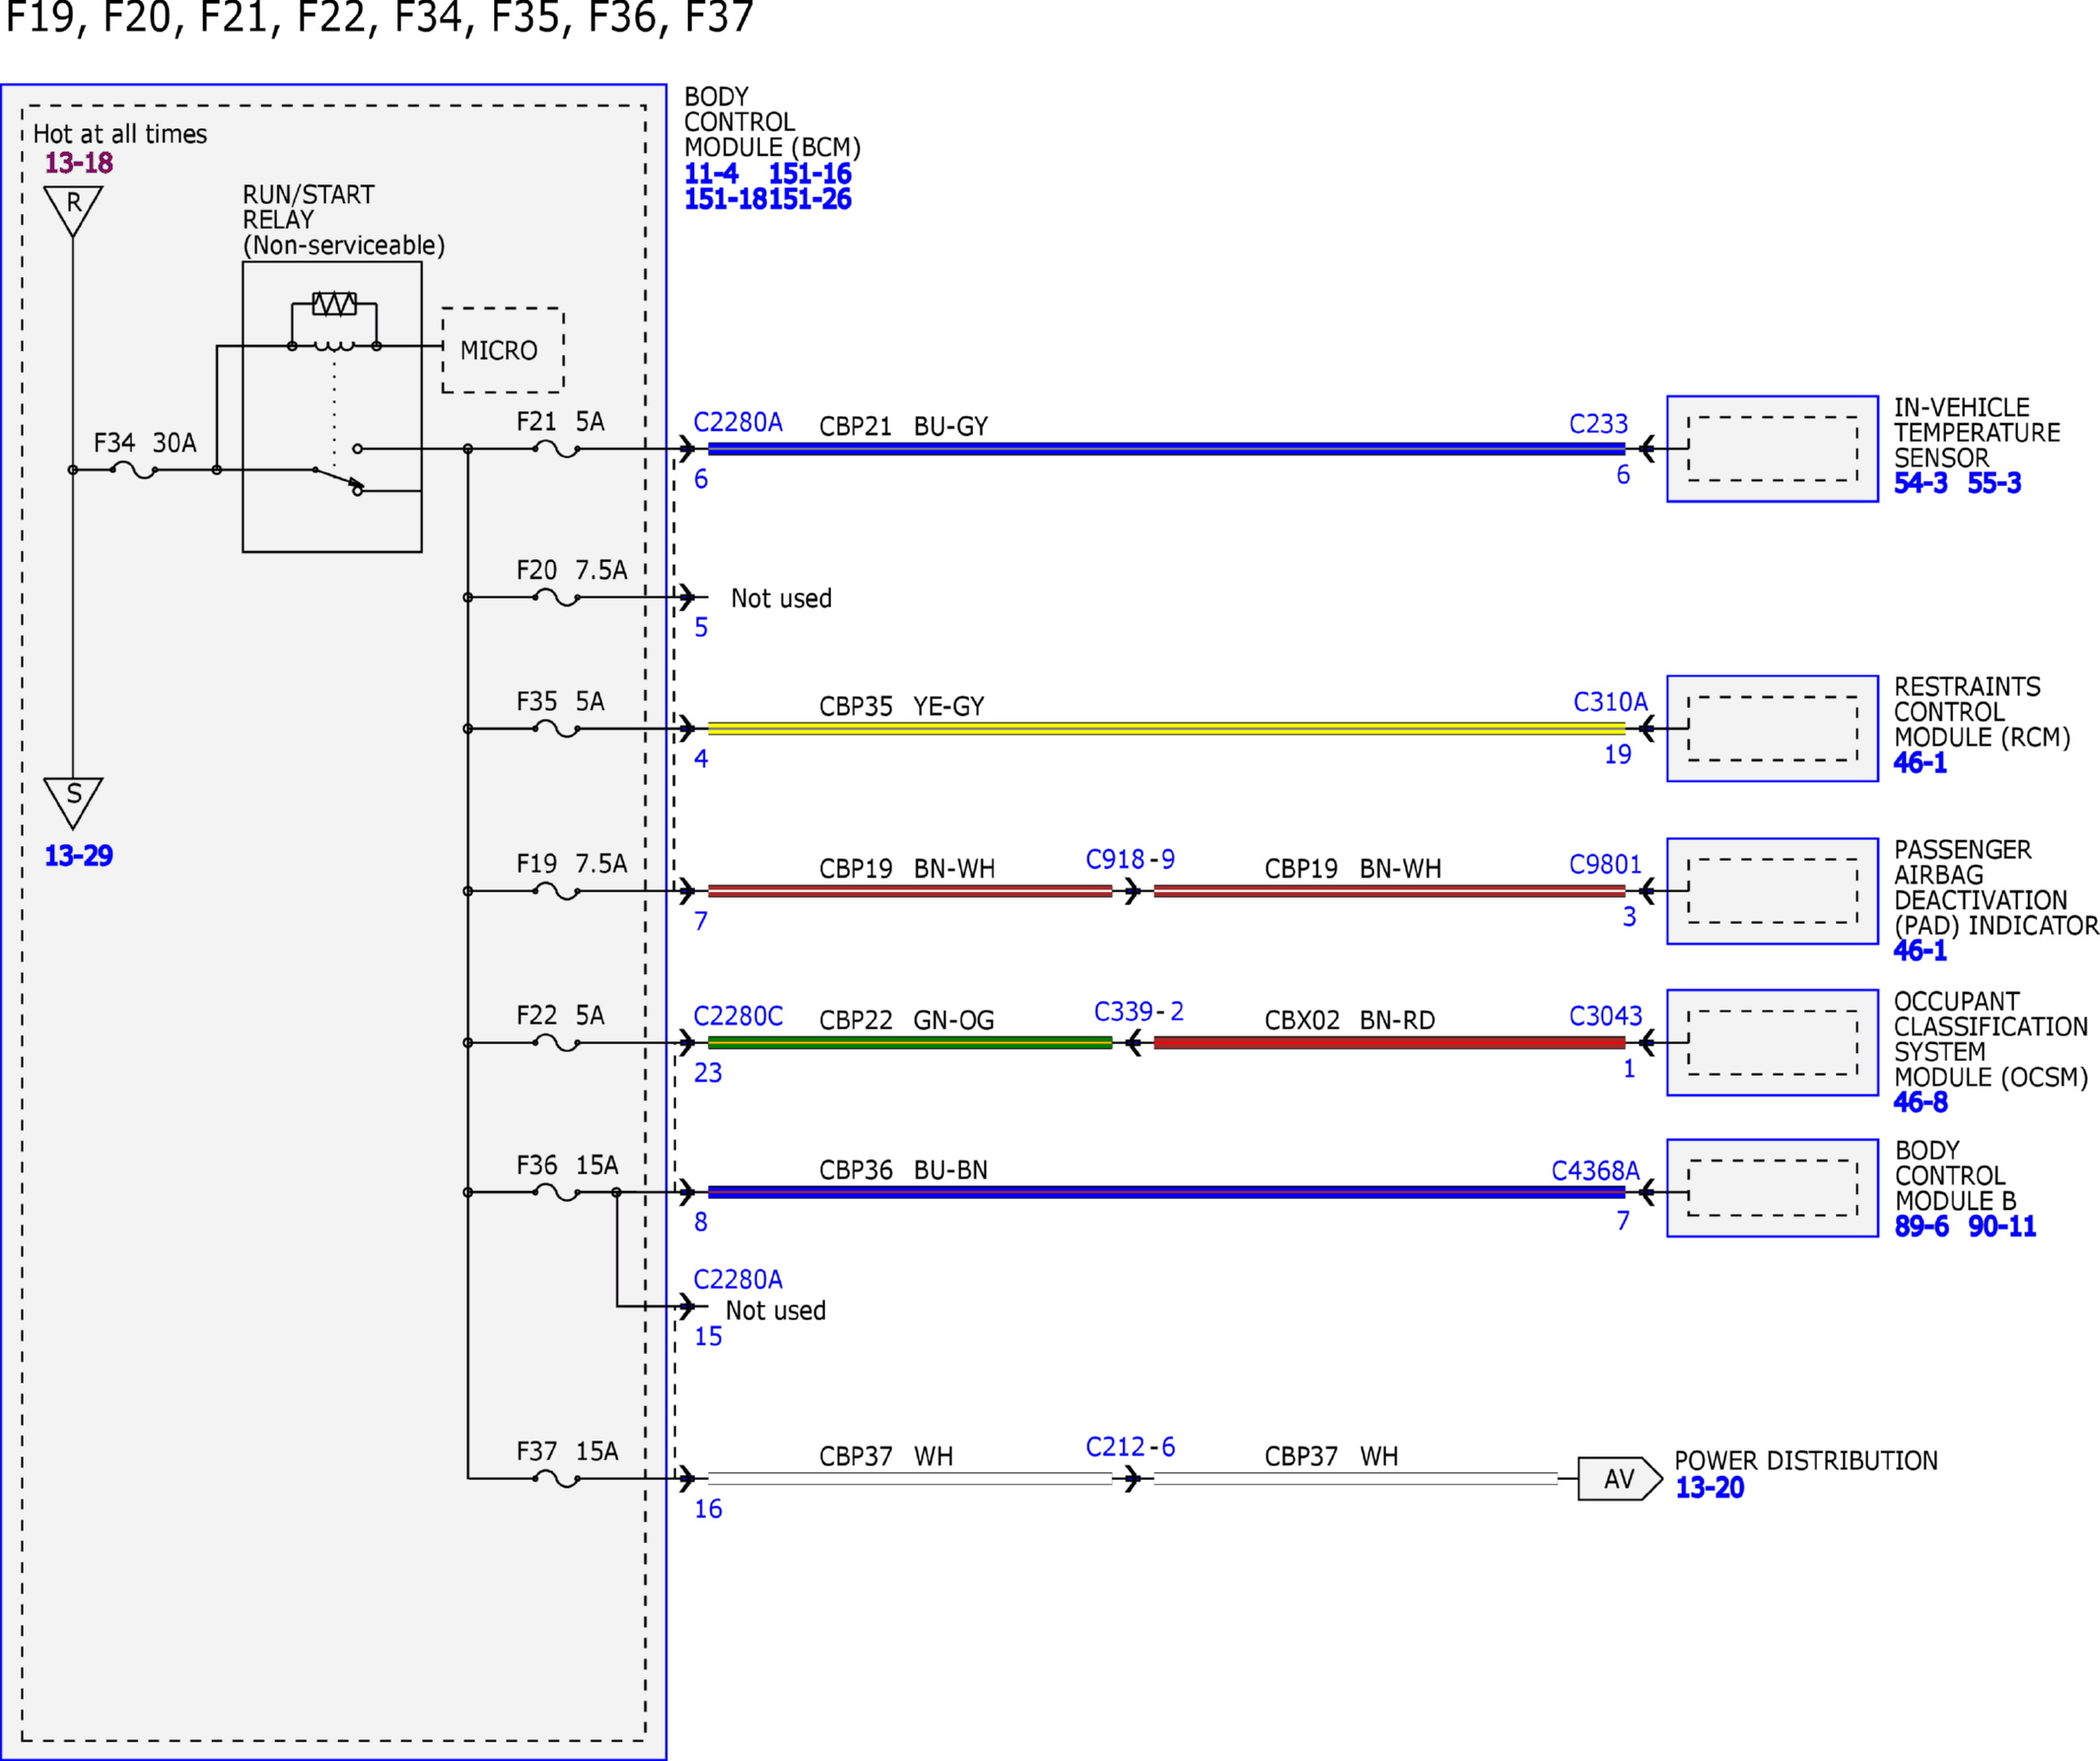
Task: Select the Restraints Control Module component box
Action: point(1773,728)
